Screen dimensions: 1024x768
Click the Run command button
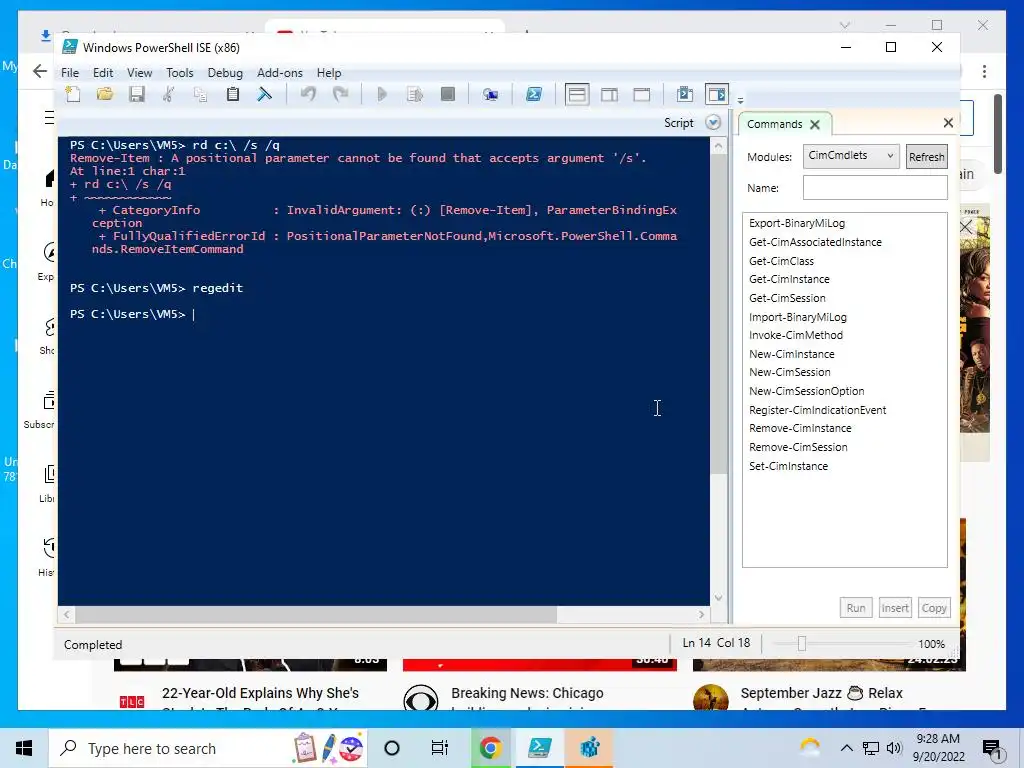856,608
